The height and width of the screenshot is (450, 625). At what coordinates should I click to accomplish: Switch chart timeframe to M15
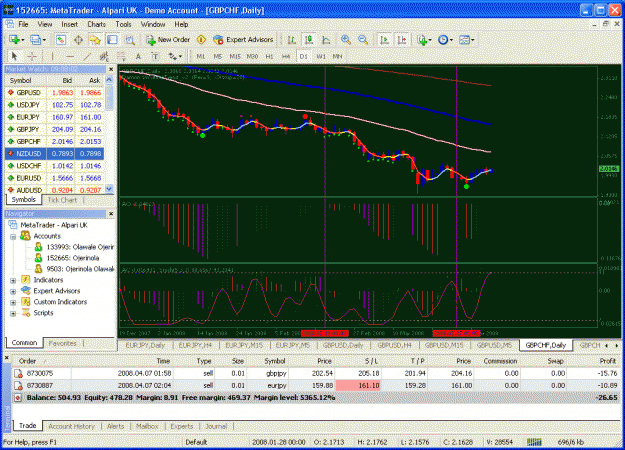coord(235,57)
